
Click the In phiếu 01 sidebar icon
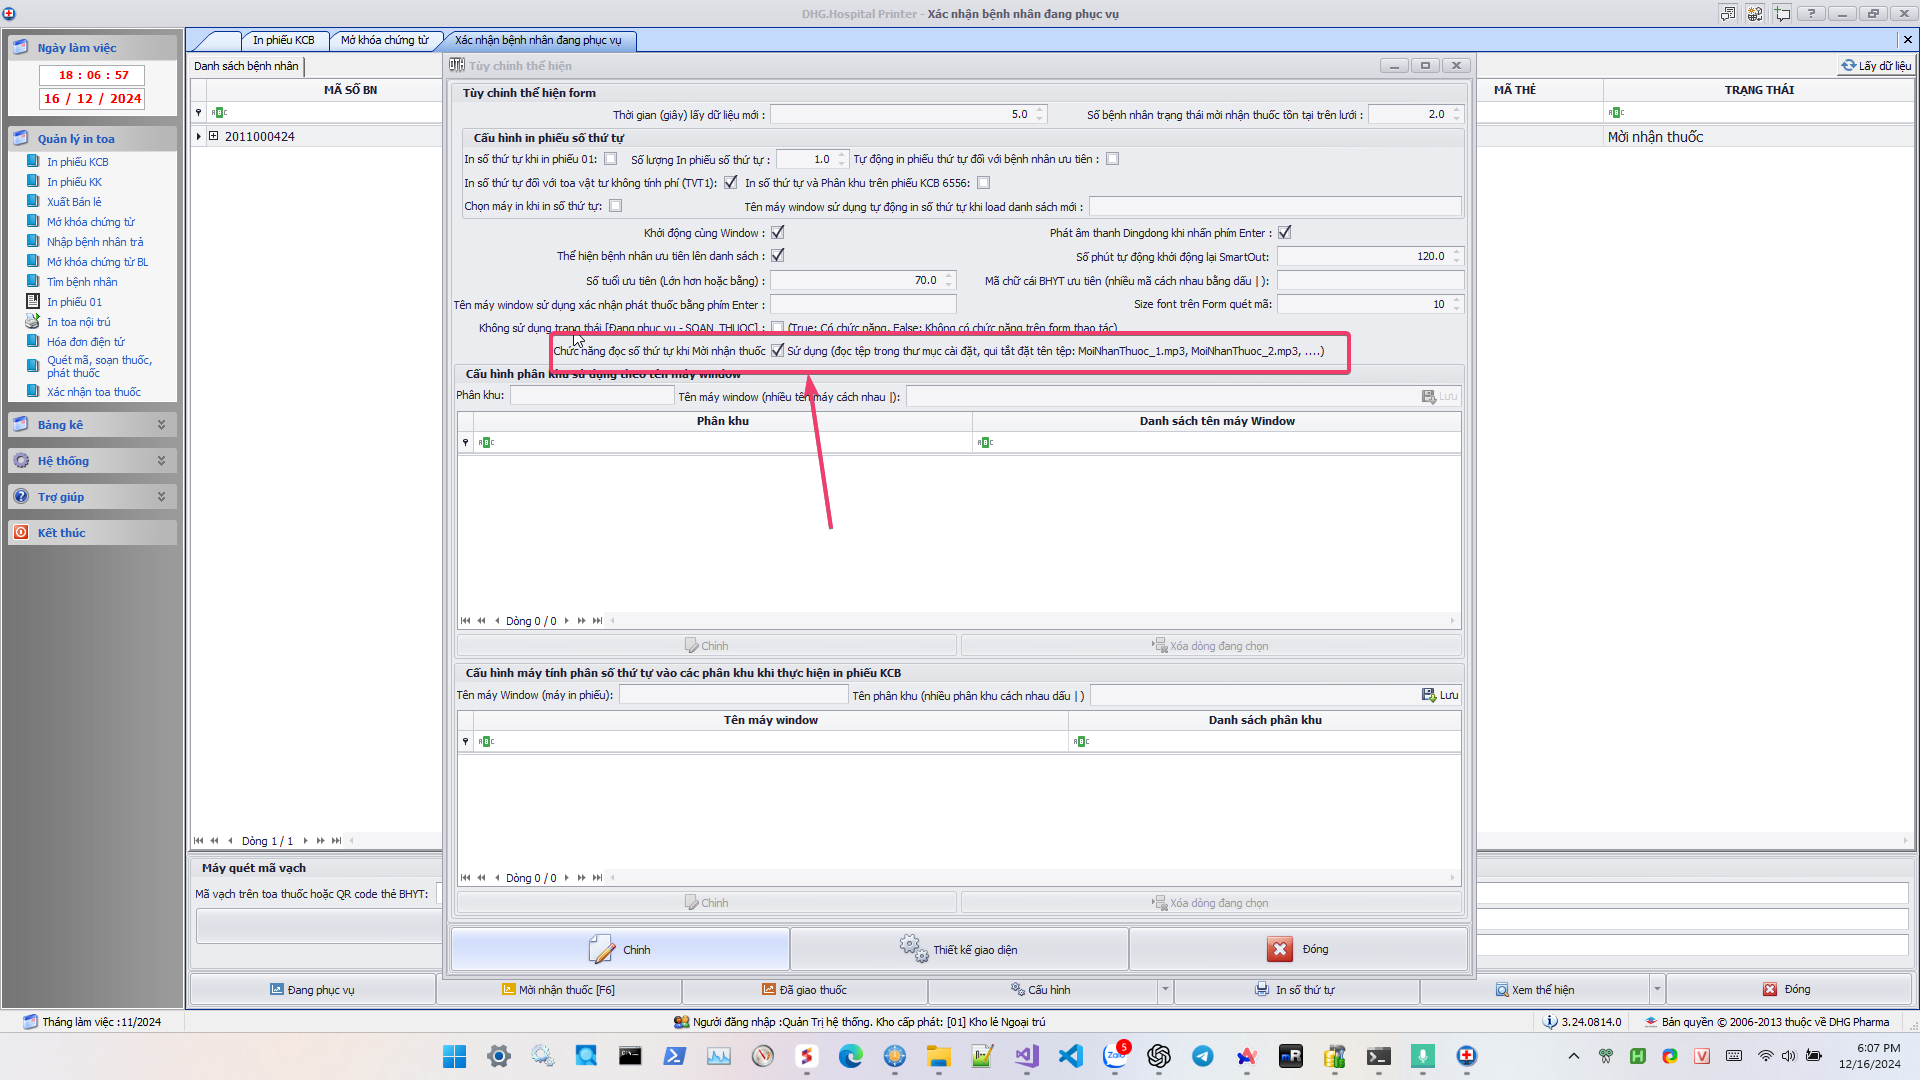[33, 301]
